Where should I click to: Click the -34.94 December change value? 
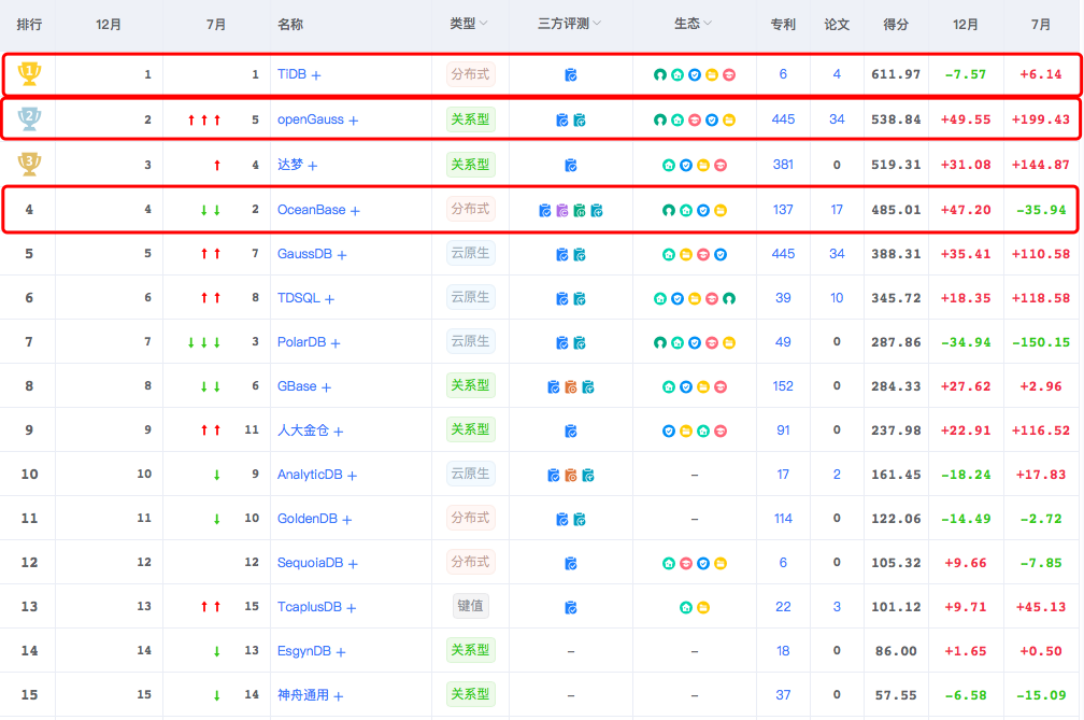pos(966,342)
